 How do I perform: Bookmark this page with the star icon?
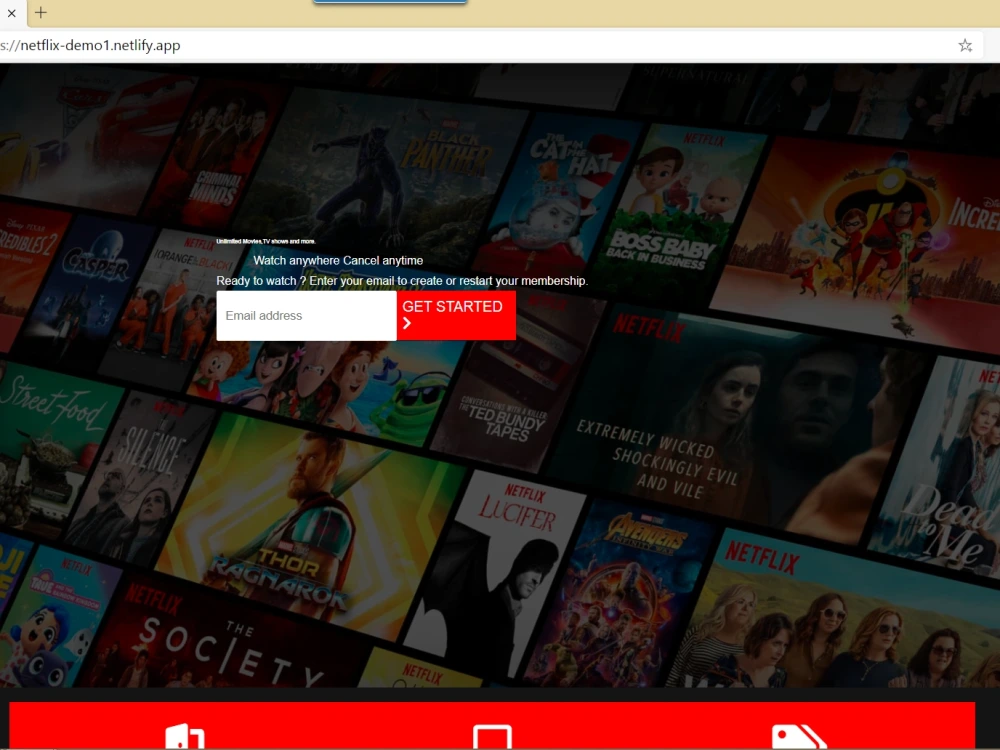click(965, 45)
